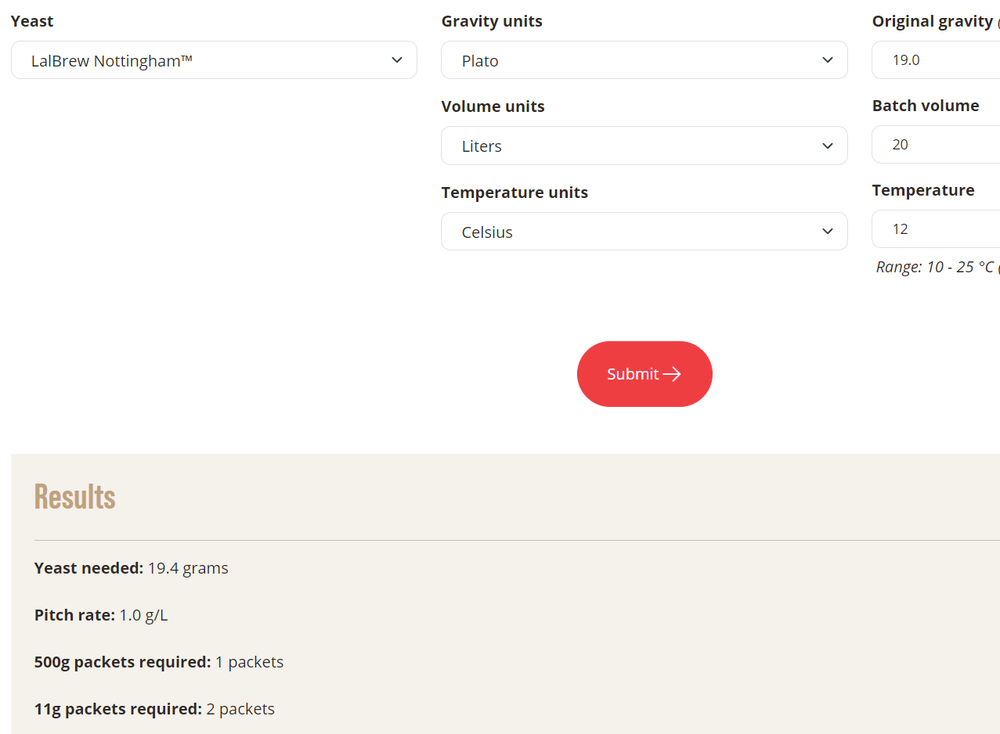
Task: Click the Batch volume label
Action: pos(925,106)
